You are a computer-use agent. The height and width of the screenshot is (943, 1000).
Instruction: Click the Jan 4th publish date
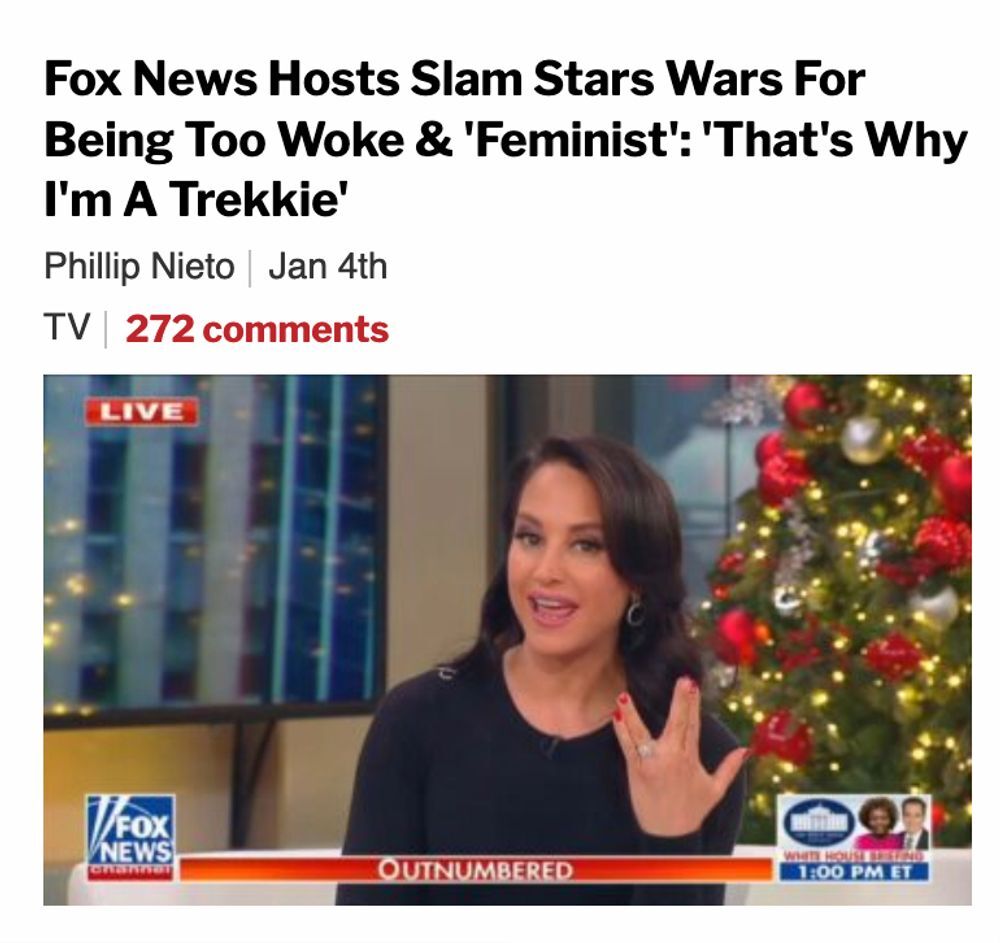click(x=328, y=267)
